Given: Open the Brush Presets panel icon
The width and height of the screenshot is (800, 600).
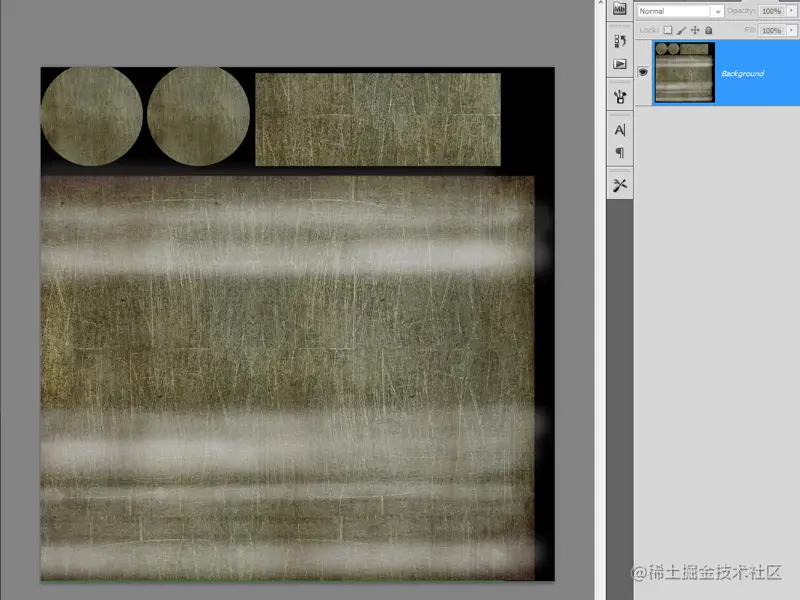Looking at the screenshot, I should coord(619,96).
